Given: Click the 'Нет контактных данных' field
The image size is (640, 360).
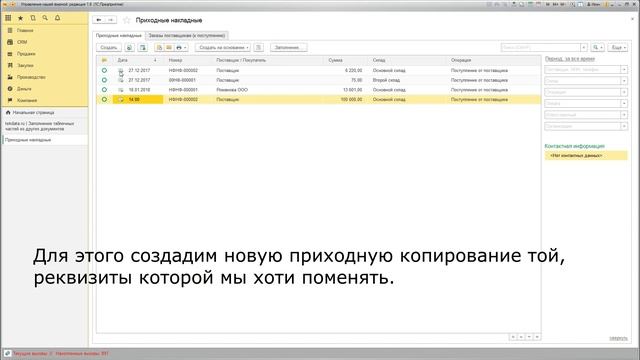Looking at the screenshot, I should pos(586,156).
